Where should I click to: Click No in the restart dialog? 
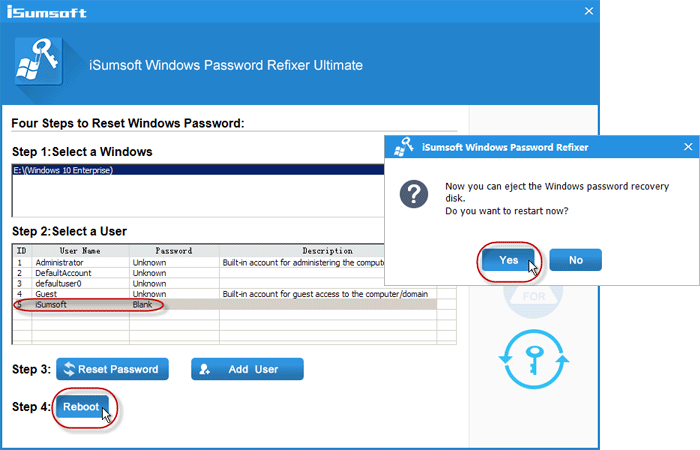[575, 260]
